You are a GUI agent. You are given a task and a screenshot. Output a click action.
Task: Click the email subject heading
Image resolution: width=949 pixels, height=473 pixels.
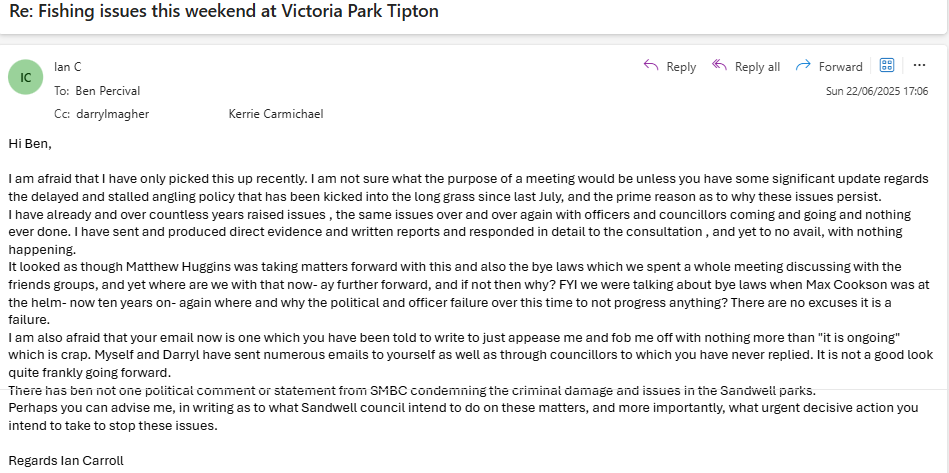(x=224, y=12)
